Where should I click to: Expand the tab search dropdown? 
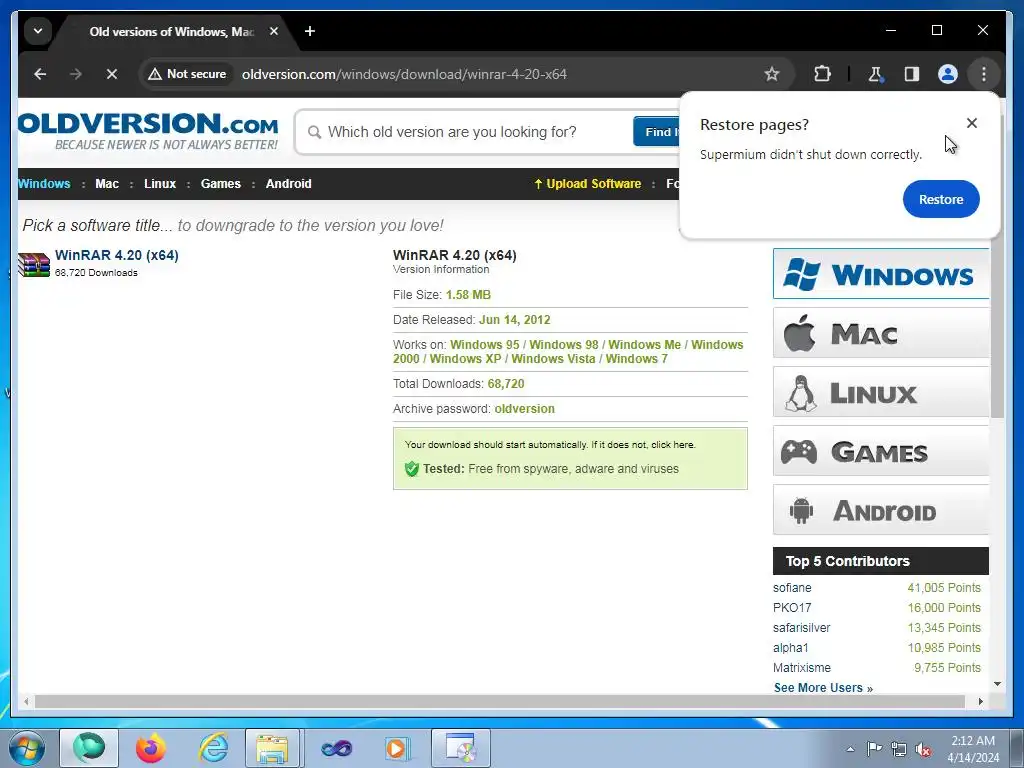pos(38,31)
